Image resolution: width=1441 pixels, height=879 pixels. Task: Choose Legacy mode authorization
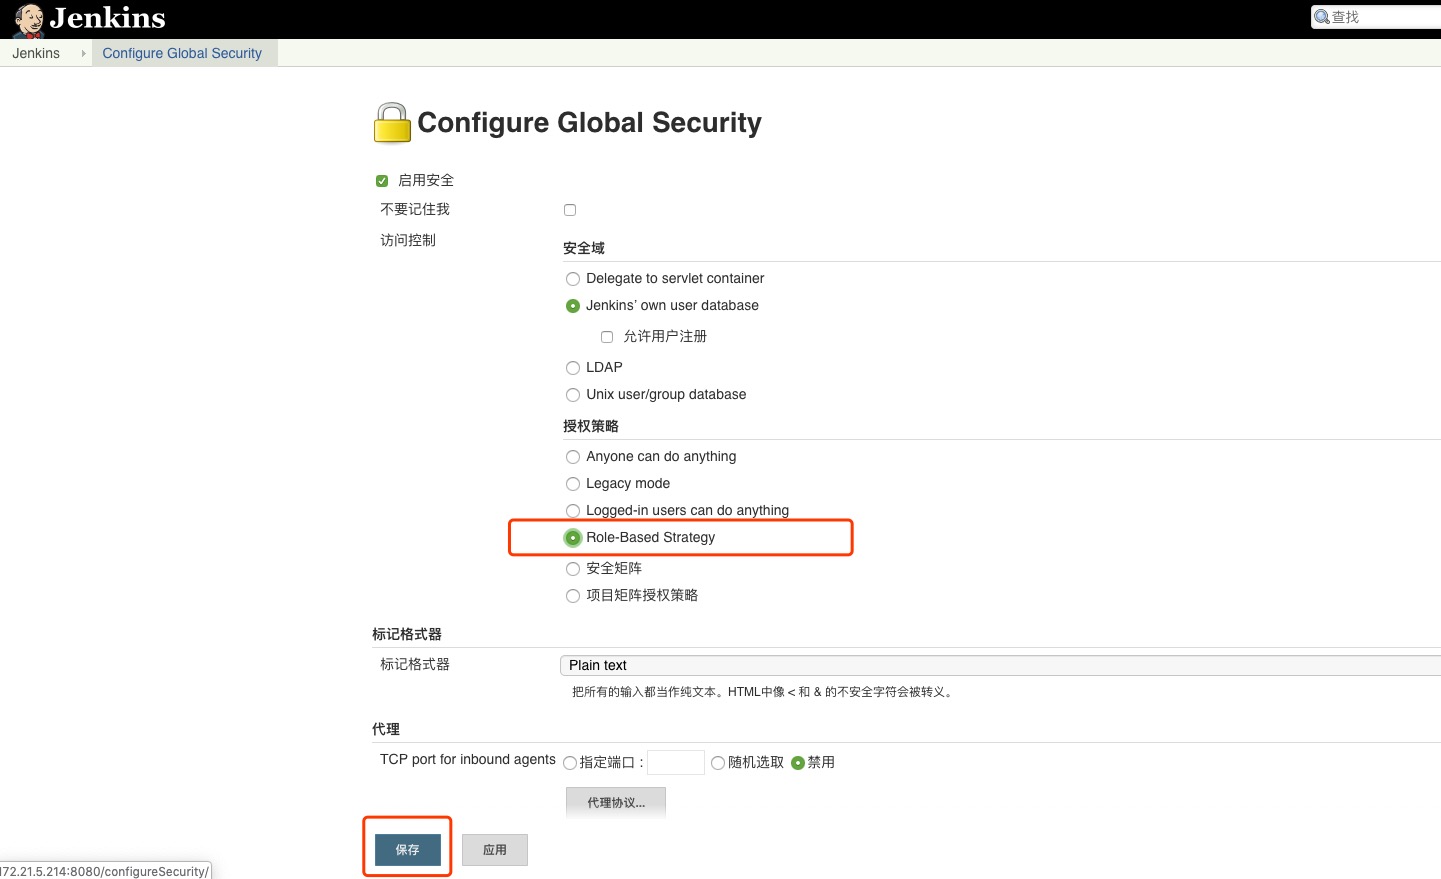(x=573, y=484)
